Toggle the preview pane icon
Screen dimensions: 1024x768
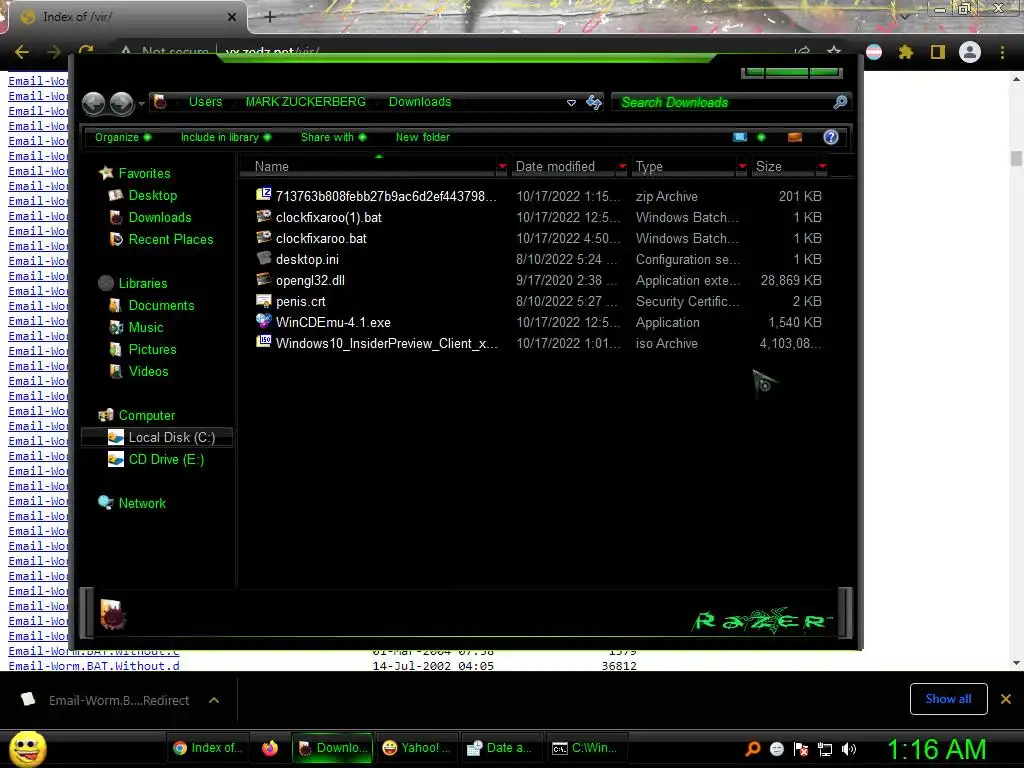(x=795, y=137)
